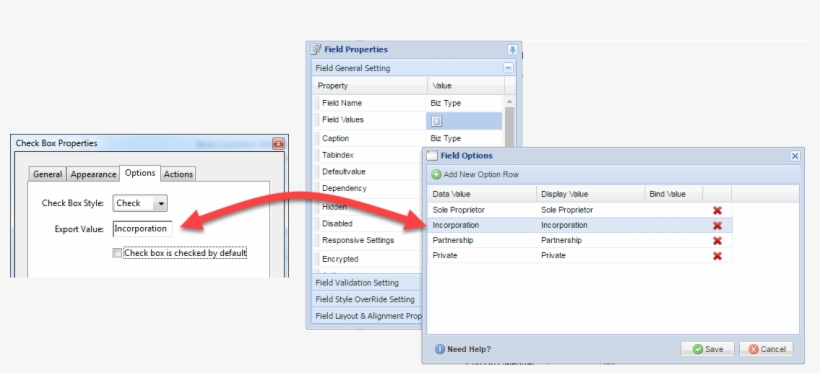Click 'Sole Proprietor' display value cell
The width and height of the screenshot is (820, 373).
[590, 210]
